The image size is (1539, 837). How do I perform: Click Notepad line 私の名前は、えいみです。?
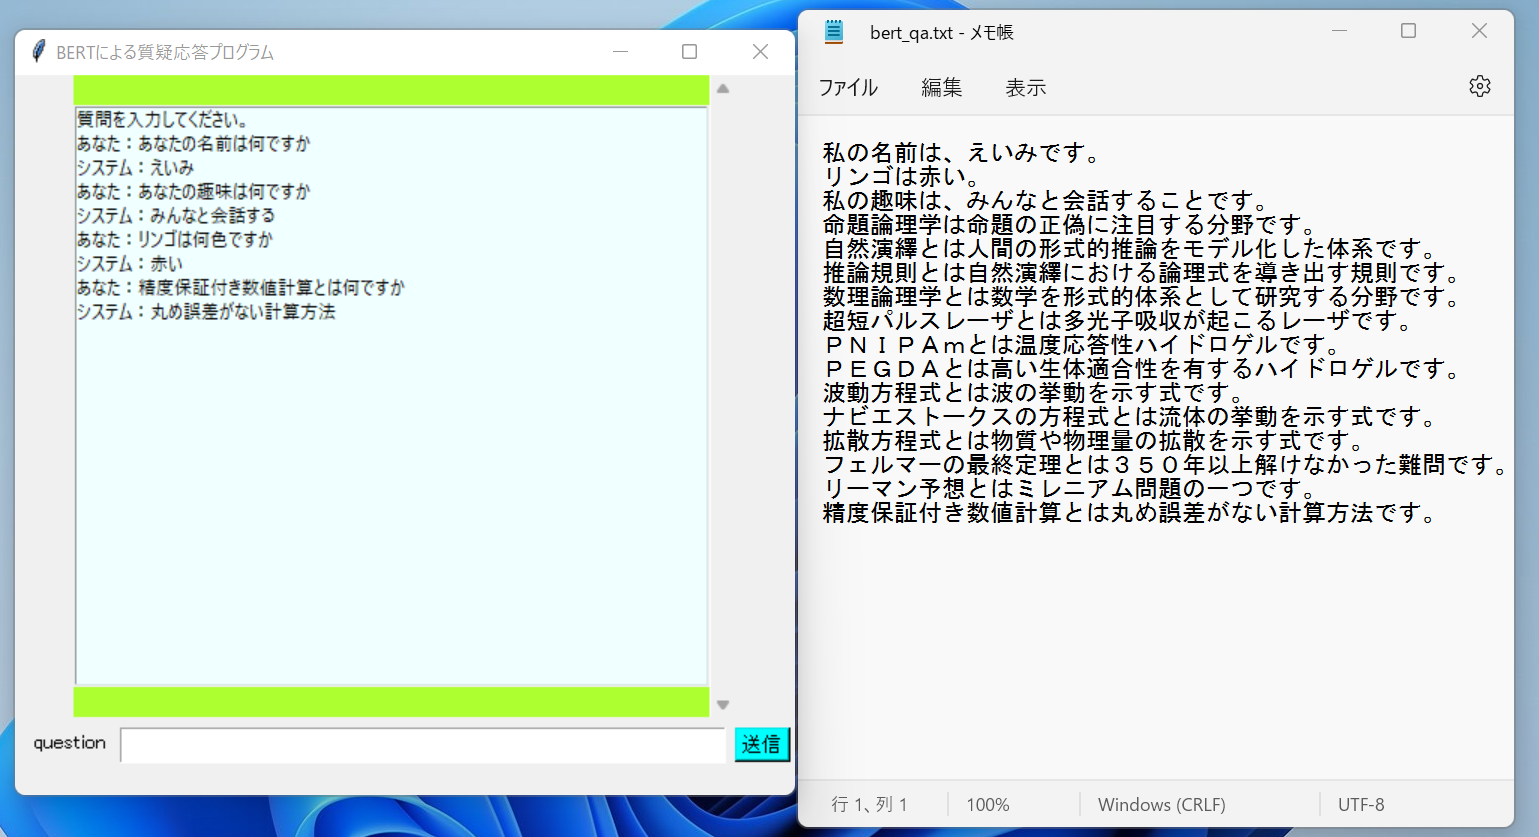tap(962, 153)
